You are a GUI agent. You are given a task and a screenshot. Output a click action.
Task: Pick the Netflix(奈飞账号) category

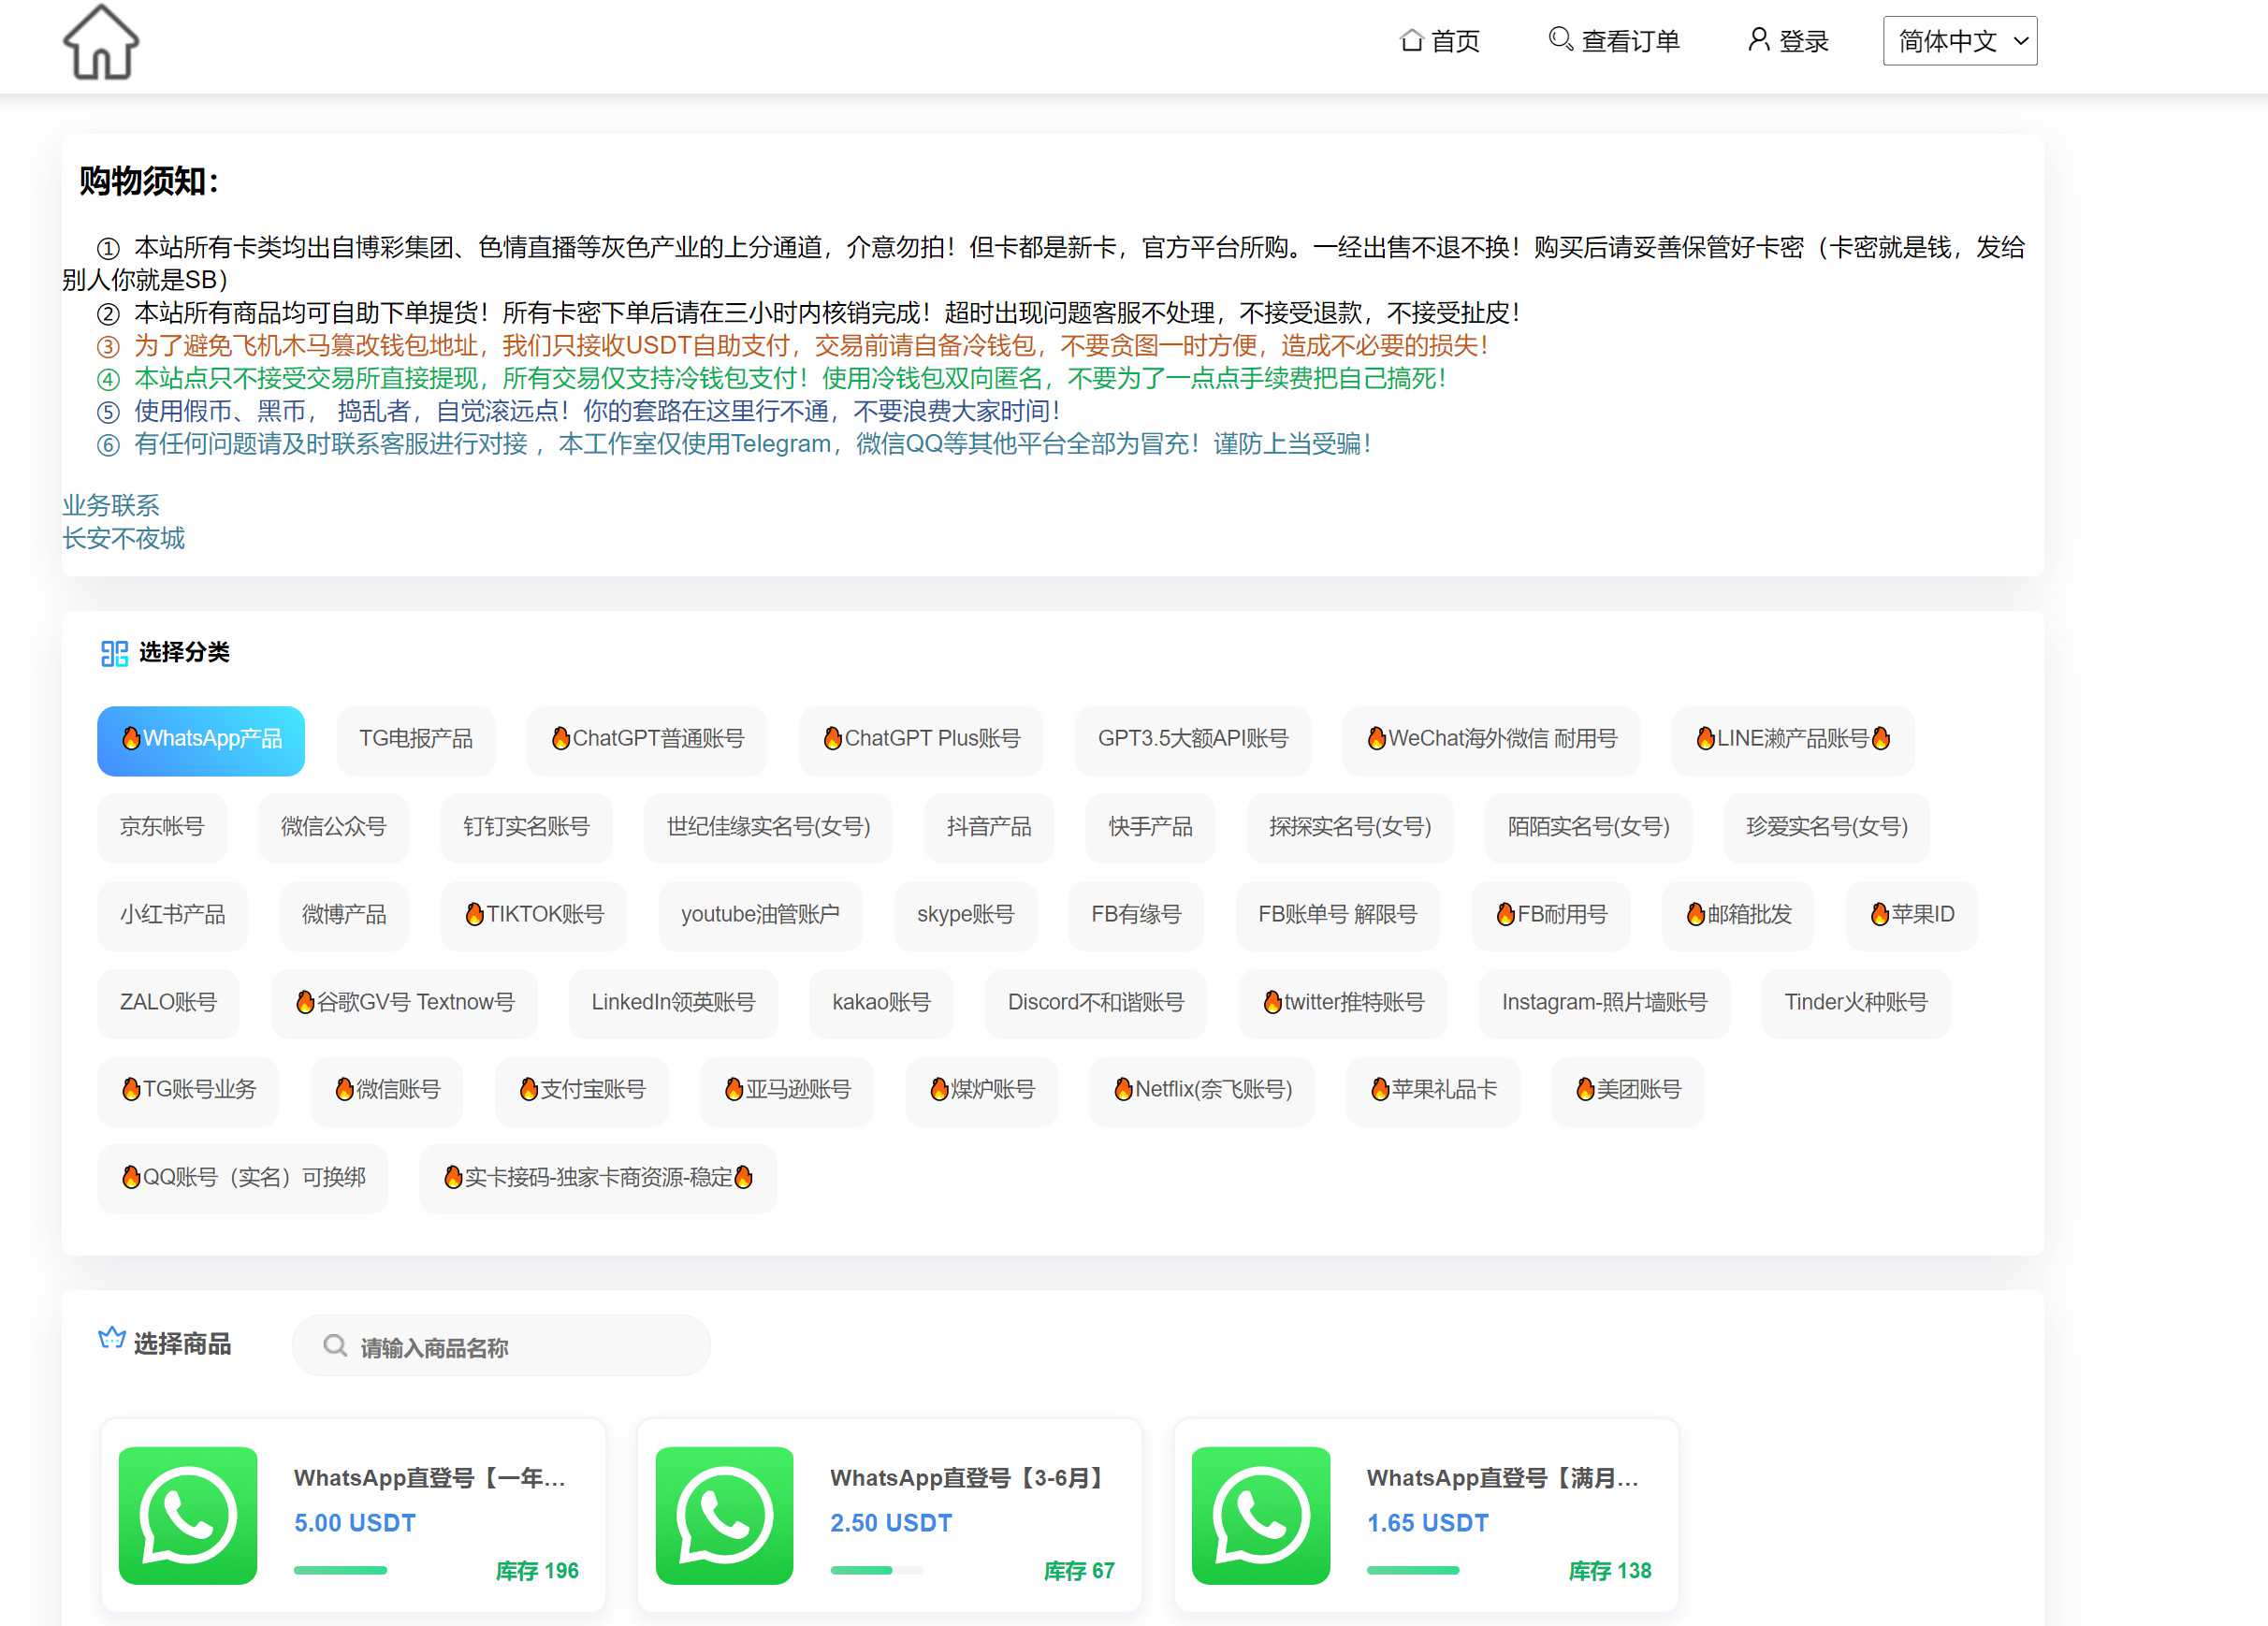[1202, 1091]
